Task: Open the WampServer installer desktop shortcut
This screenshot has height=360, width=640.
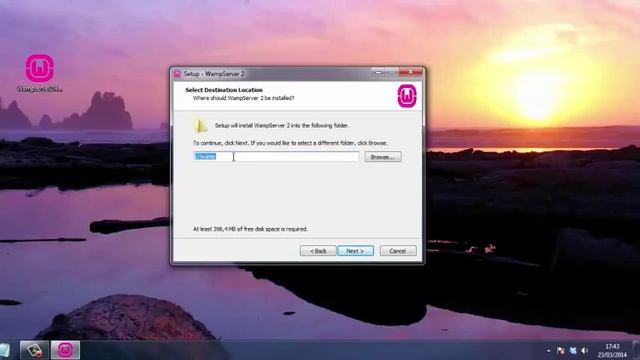Action: tap(40, 73)
